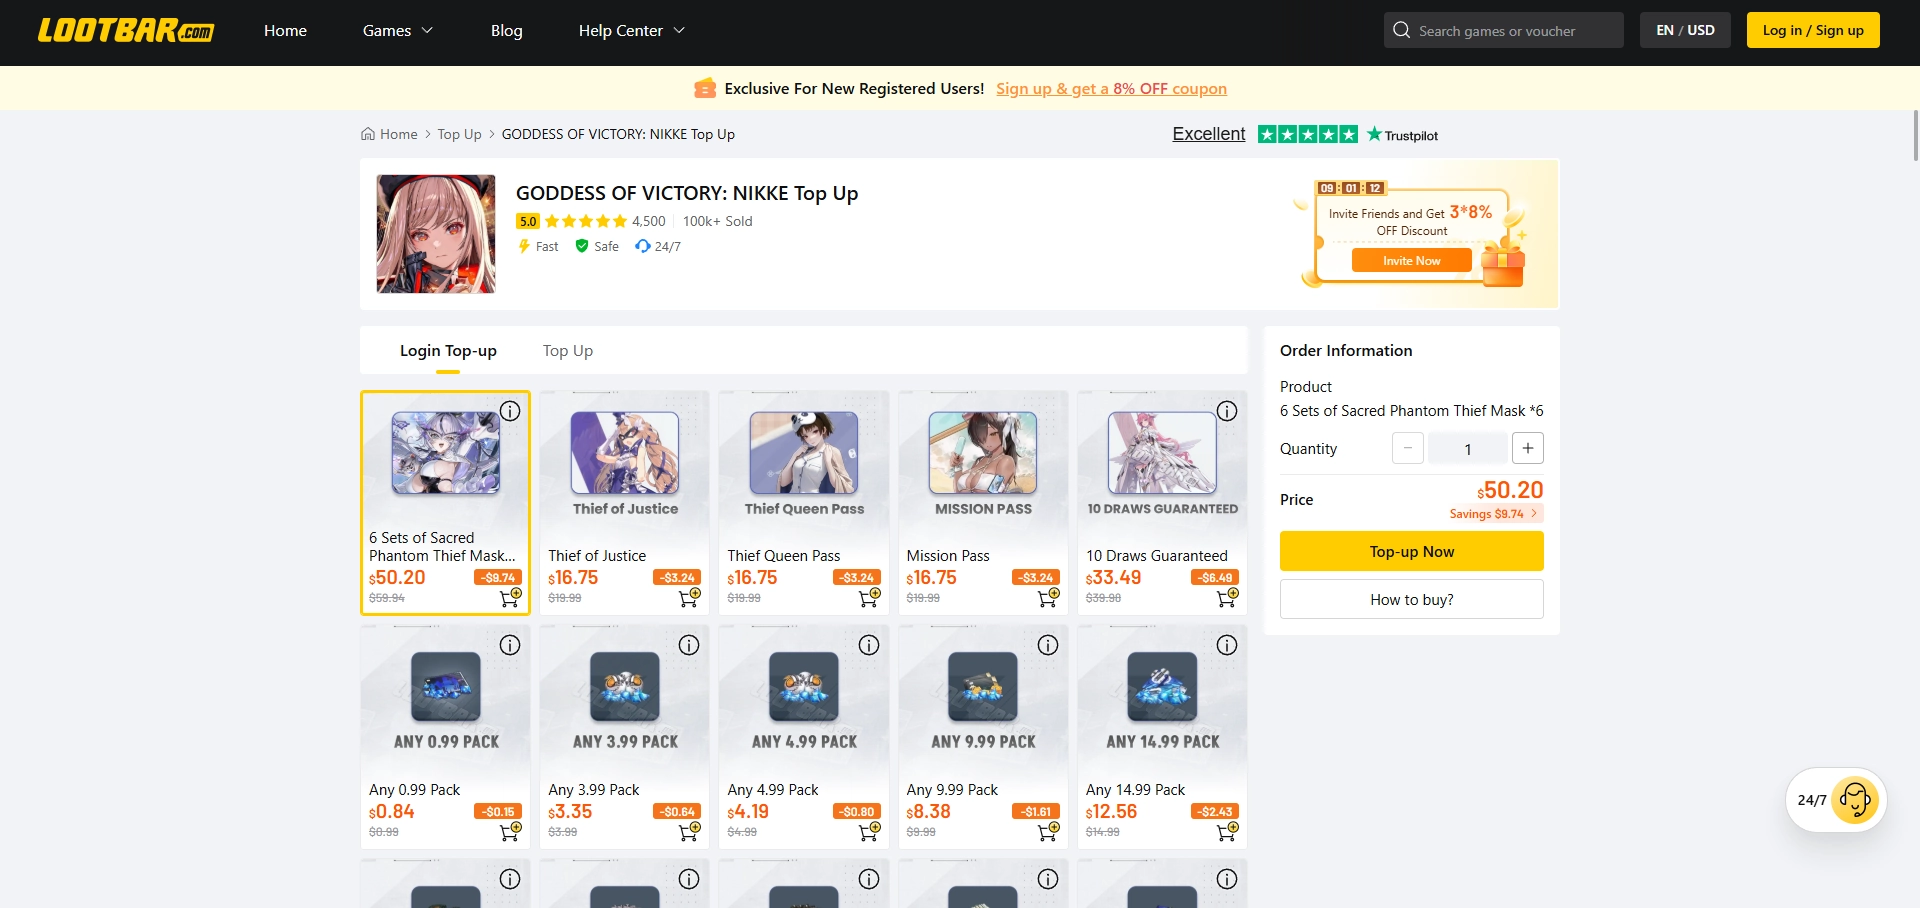This screenshot has width=1920, height=908.
Task: Click the "100k+ Sold" text
Action: (x=718, y=221)
